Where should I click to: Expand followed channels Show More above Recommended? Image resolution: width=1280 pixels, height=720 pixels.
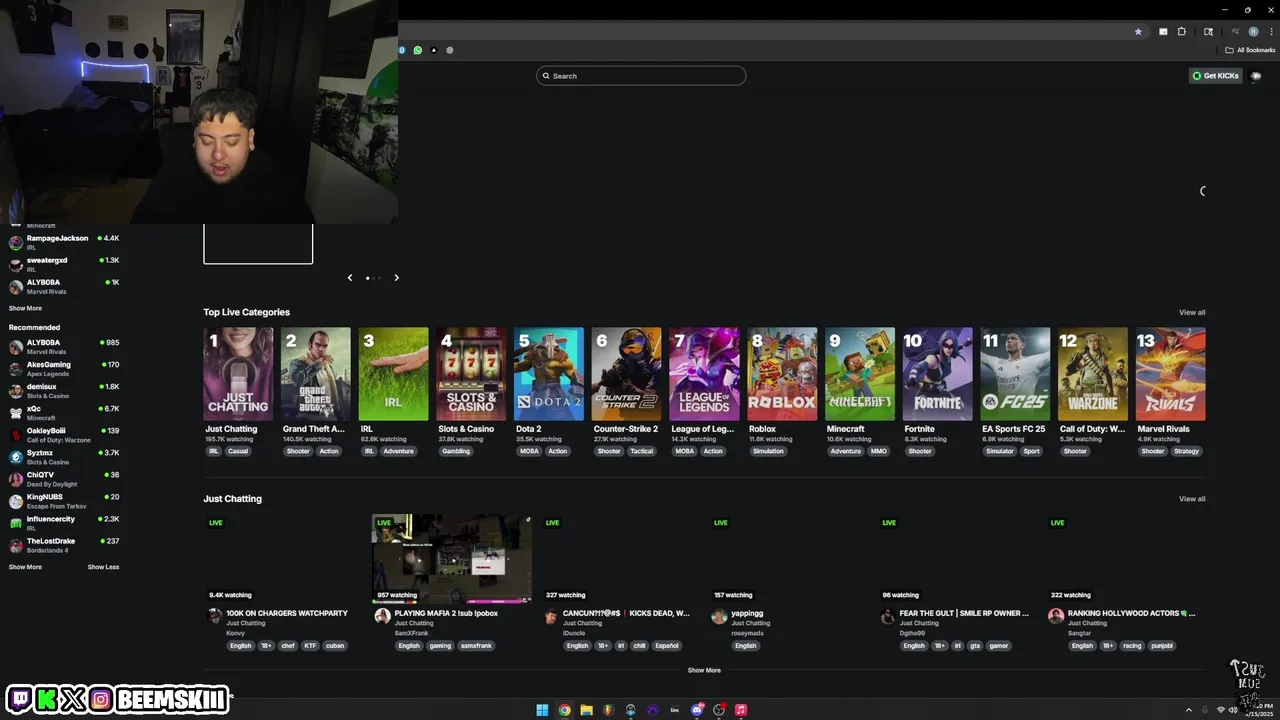pyautogui.click(x=25, y=308)
